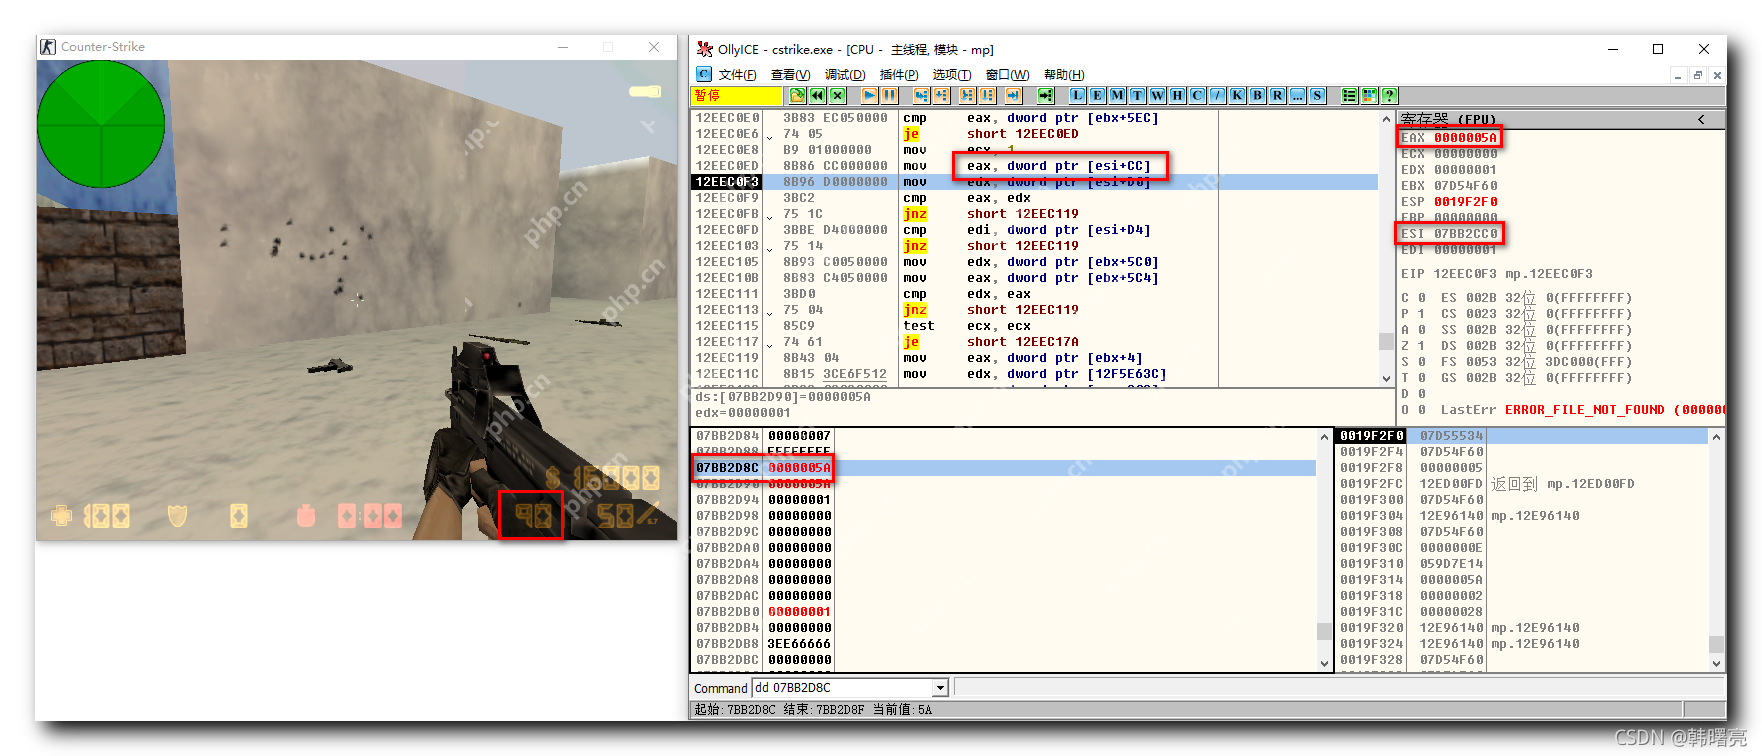Select stack row at address 0019F2F0
The height and width of the screenshot is (756, 1762).
tap(1522, 436)
